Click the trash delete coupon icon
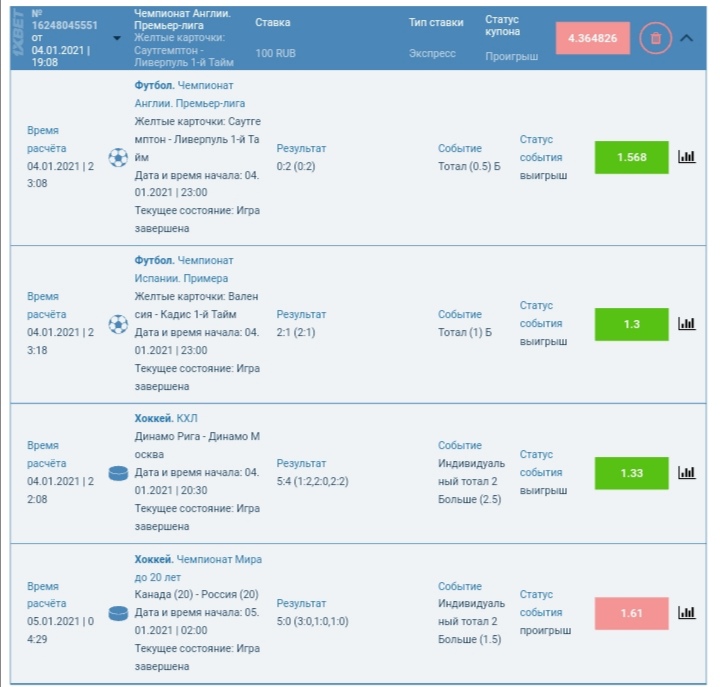 tap(655, 38)
